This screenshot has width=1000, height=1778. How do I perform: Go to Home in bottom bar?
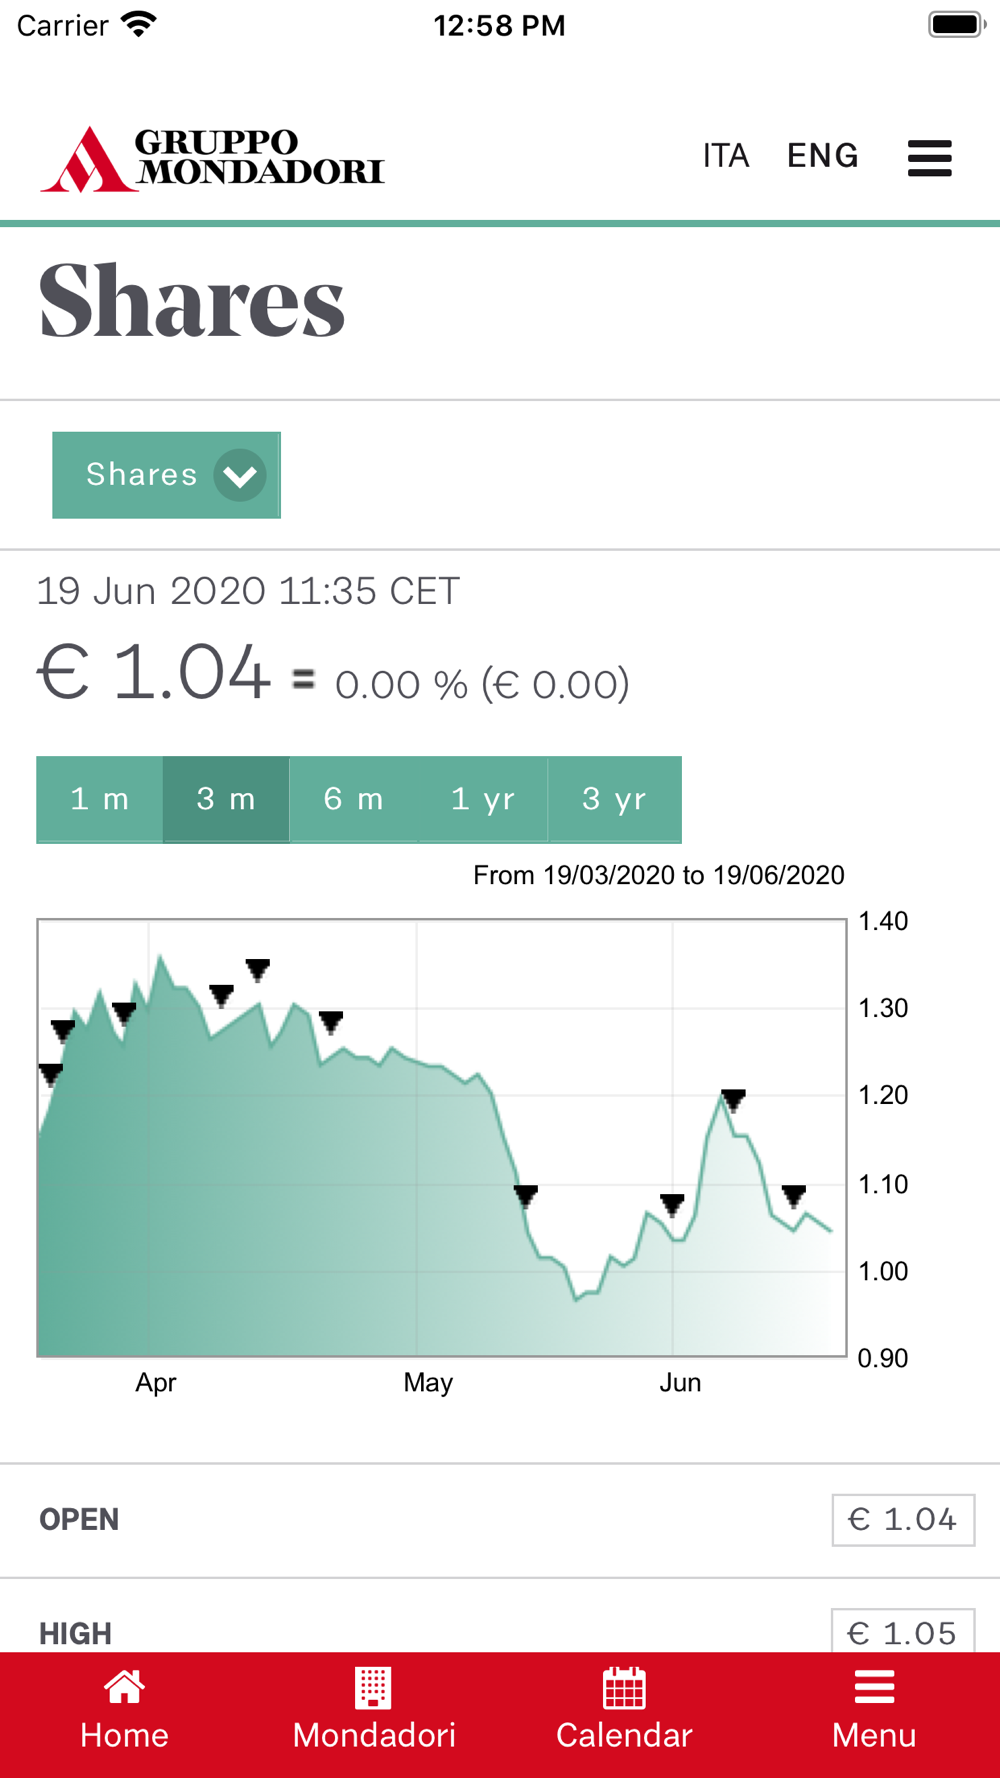tap(124, 1712)
